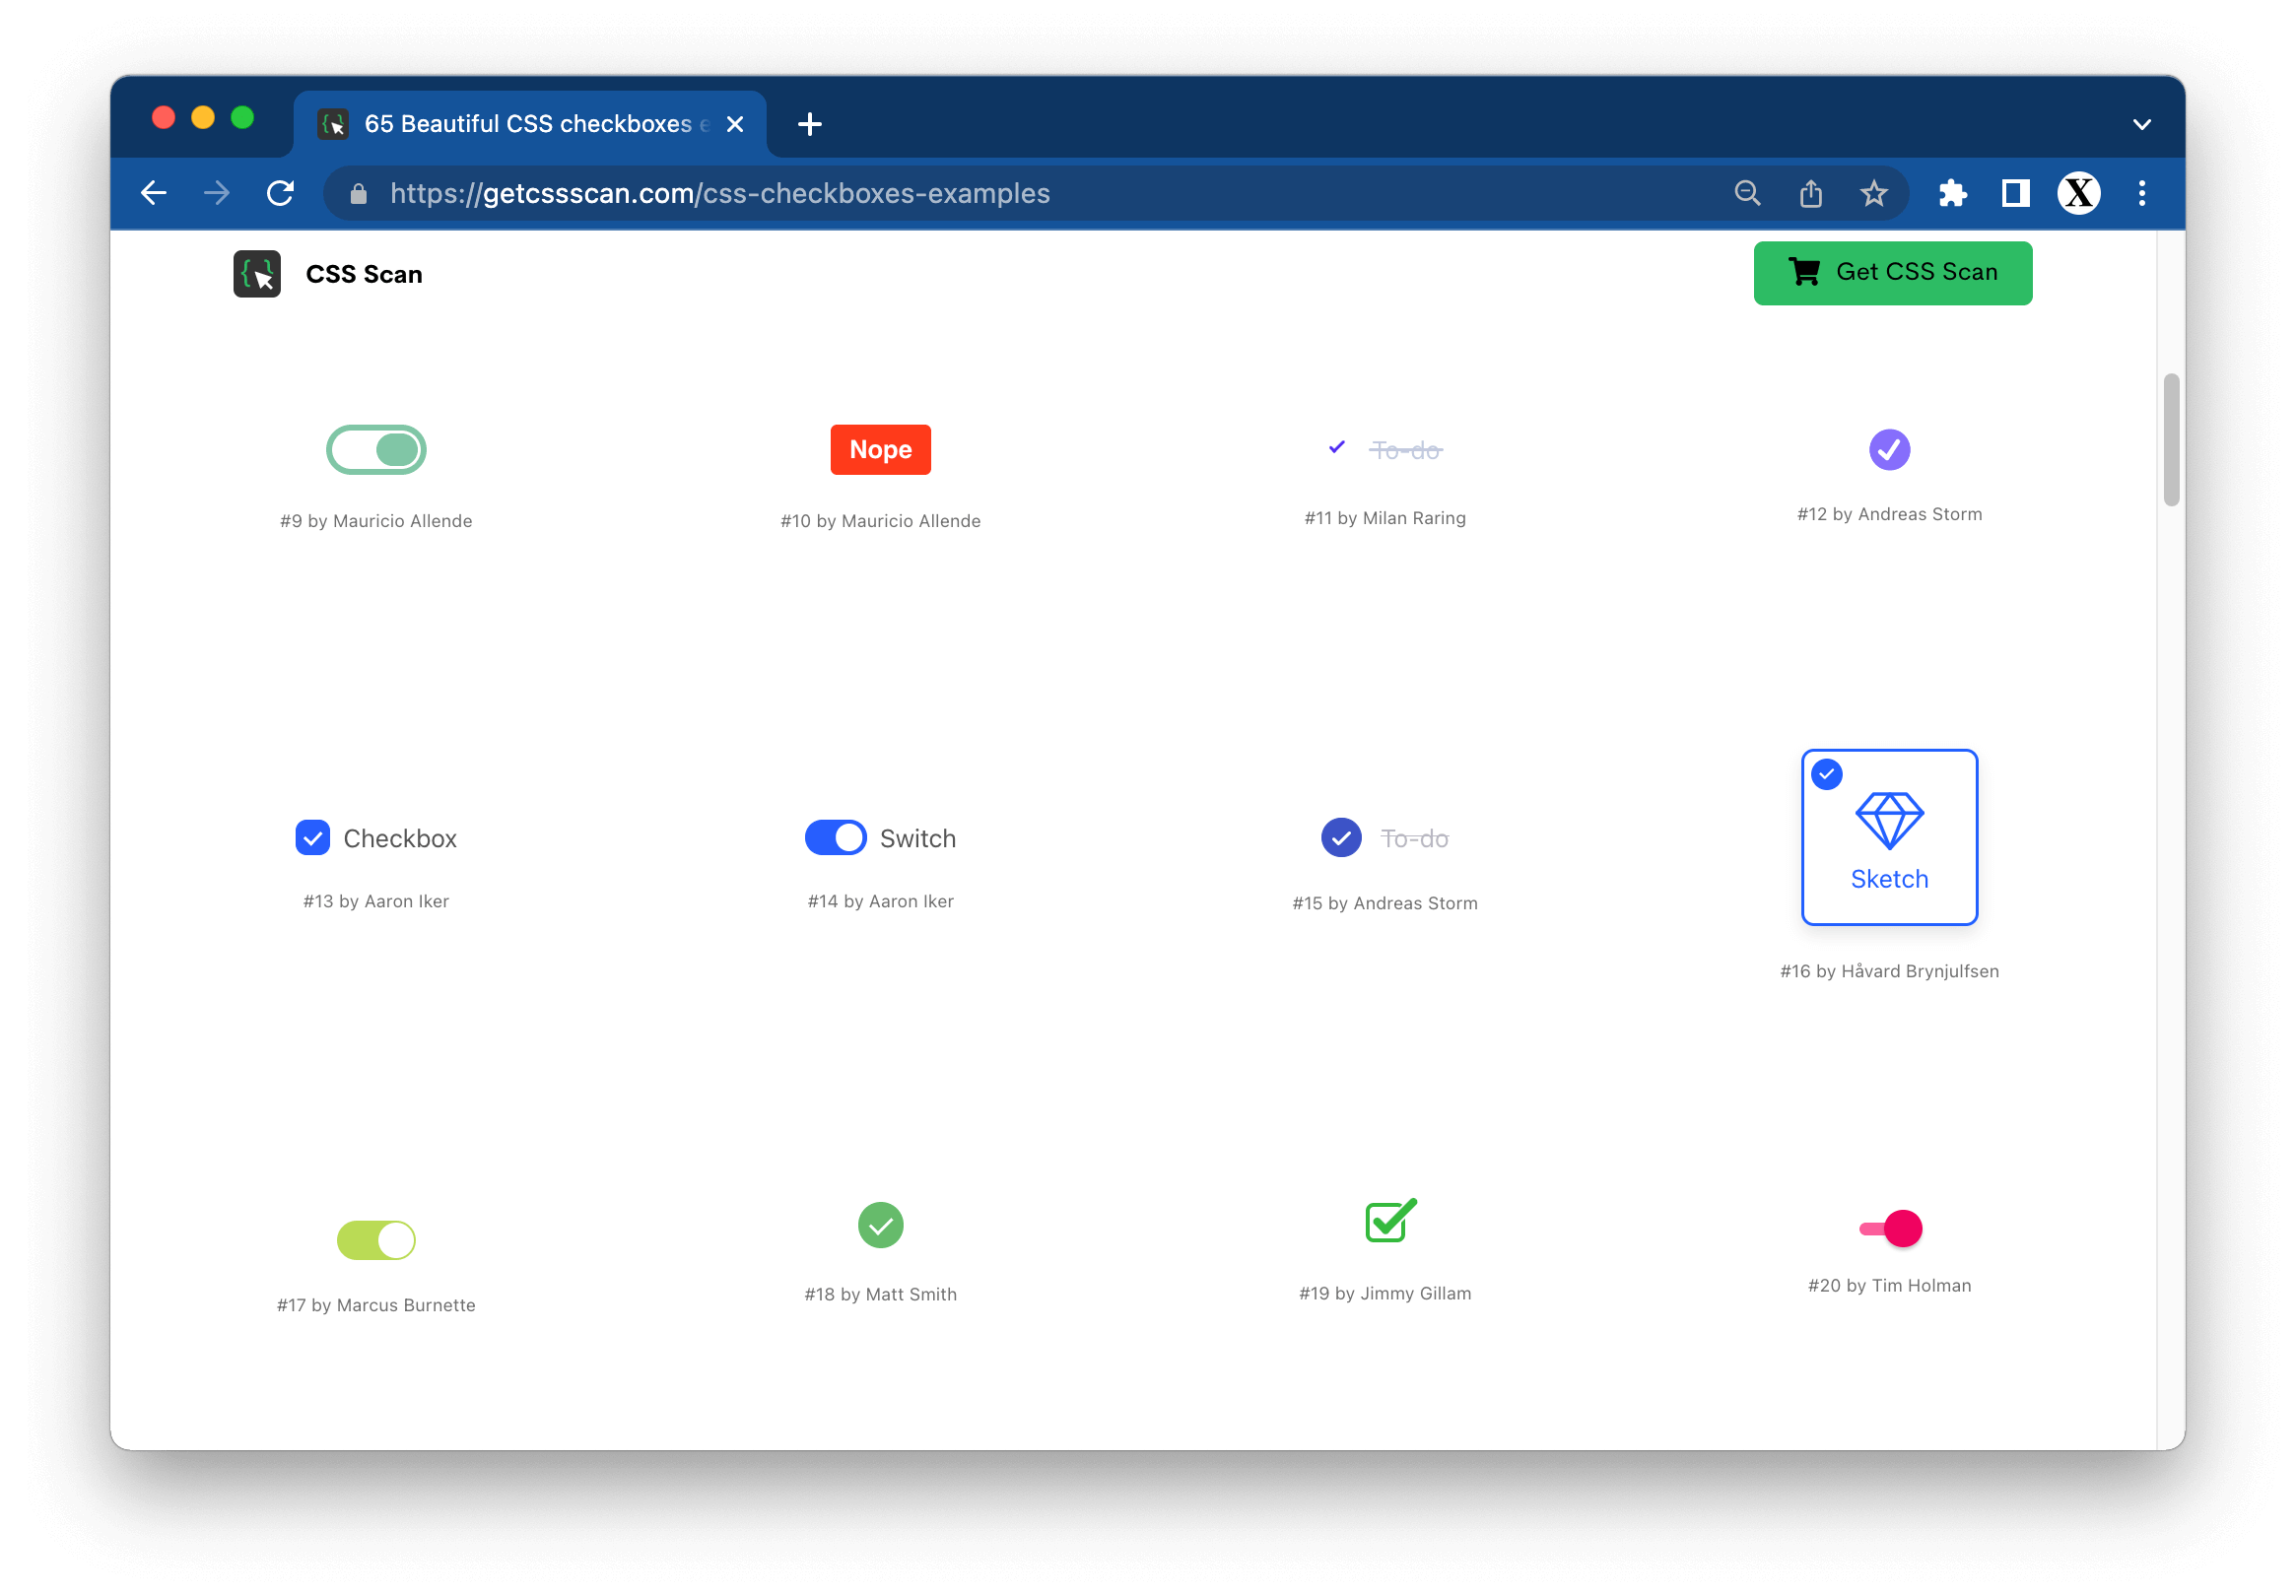Uncheck the blue Checkbox #13
This screenshot has height=1596, width=2296.
tap(313, 838)
